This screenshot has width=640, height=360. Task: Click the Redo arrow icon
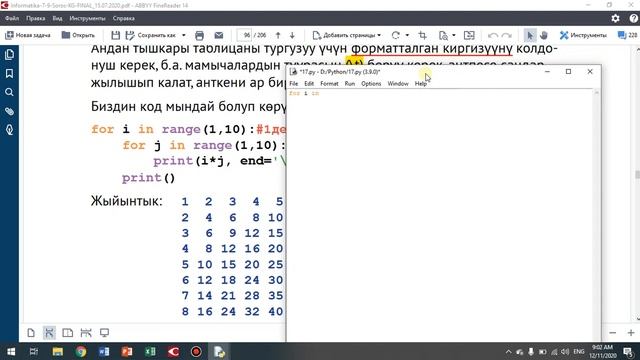pyautogui.click(x=507, y=36)
